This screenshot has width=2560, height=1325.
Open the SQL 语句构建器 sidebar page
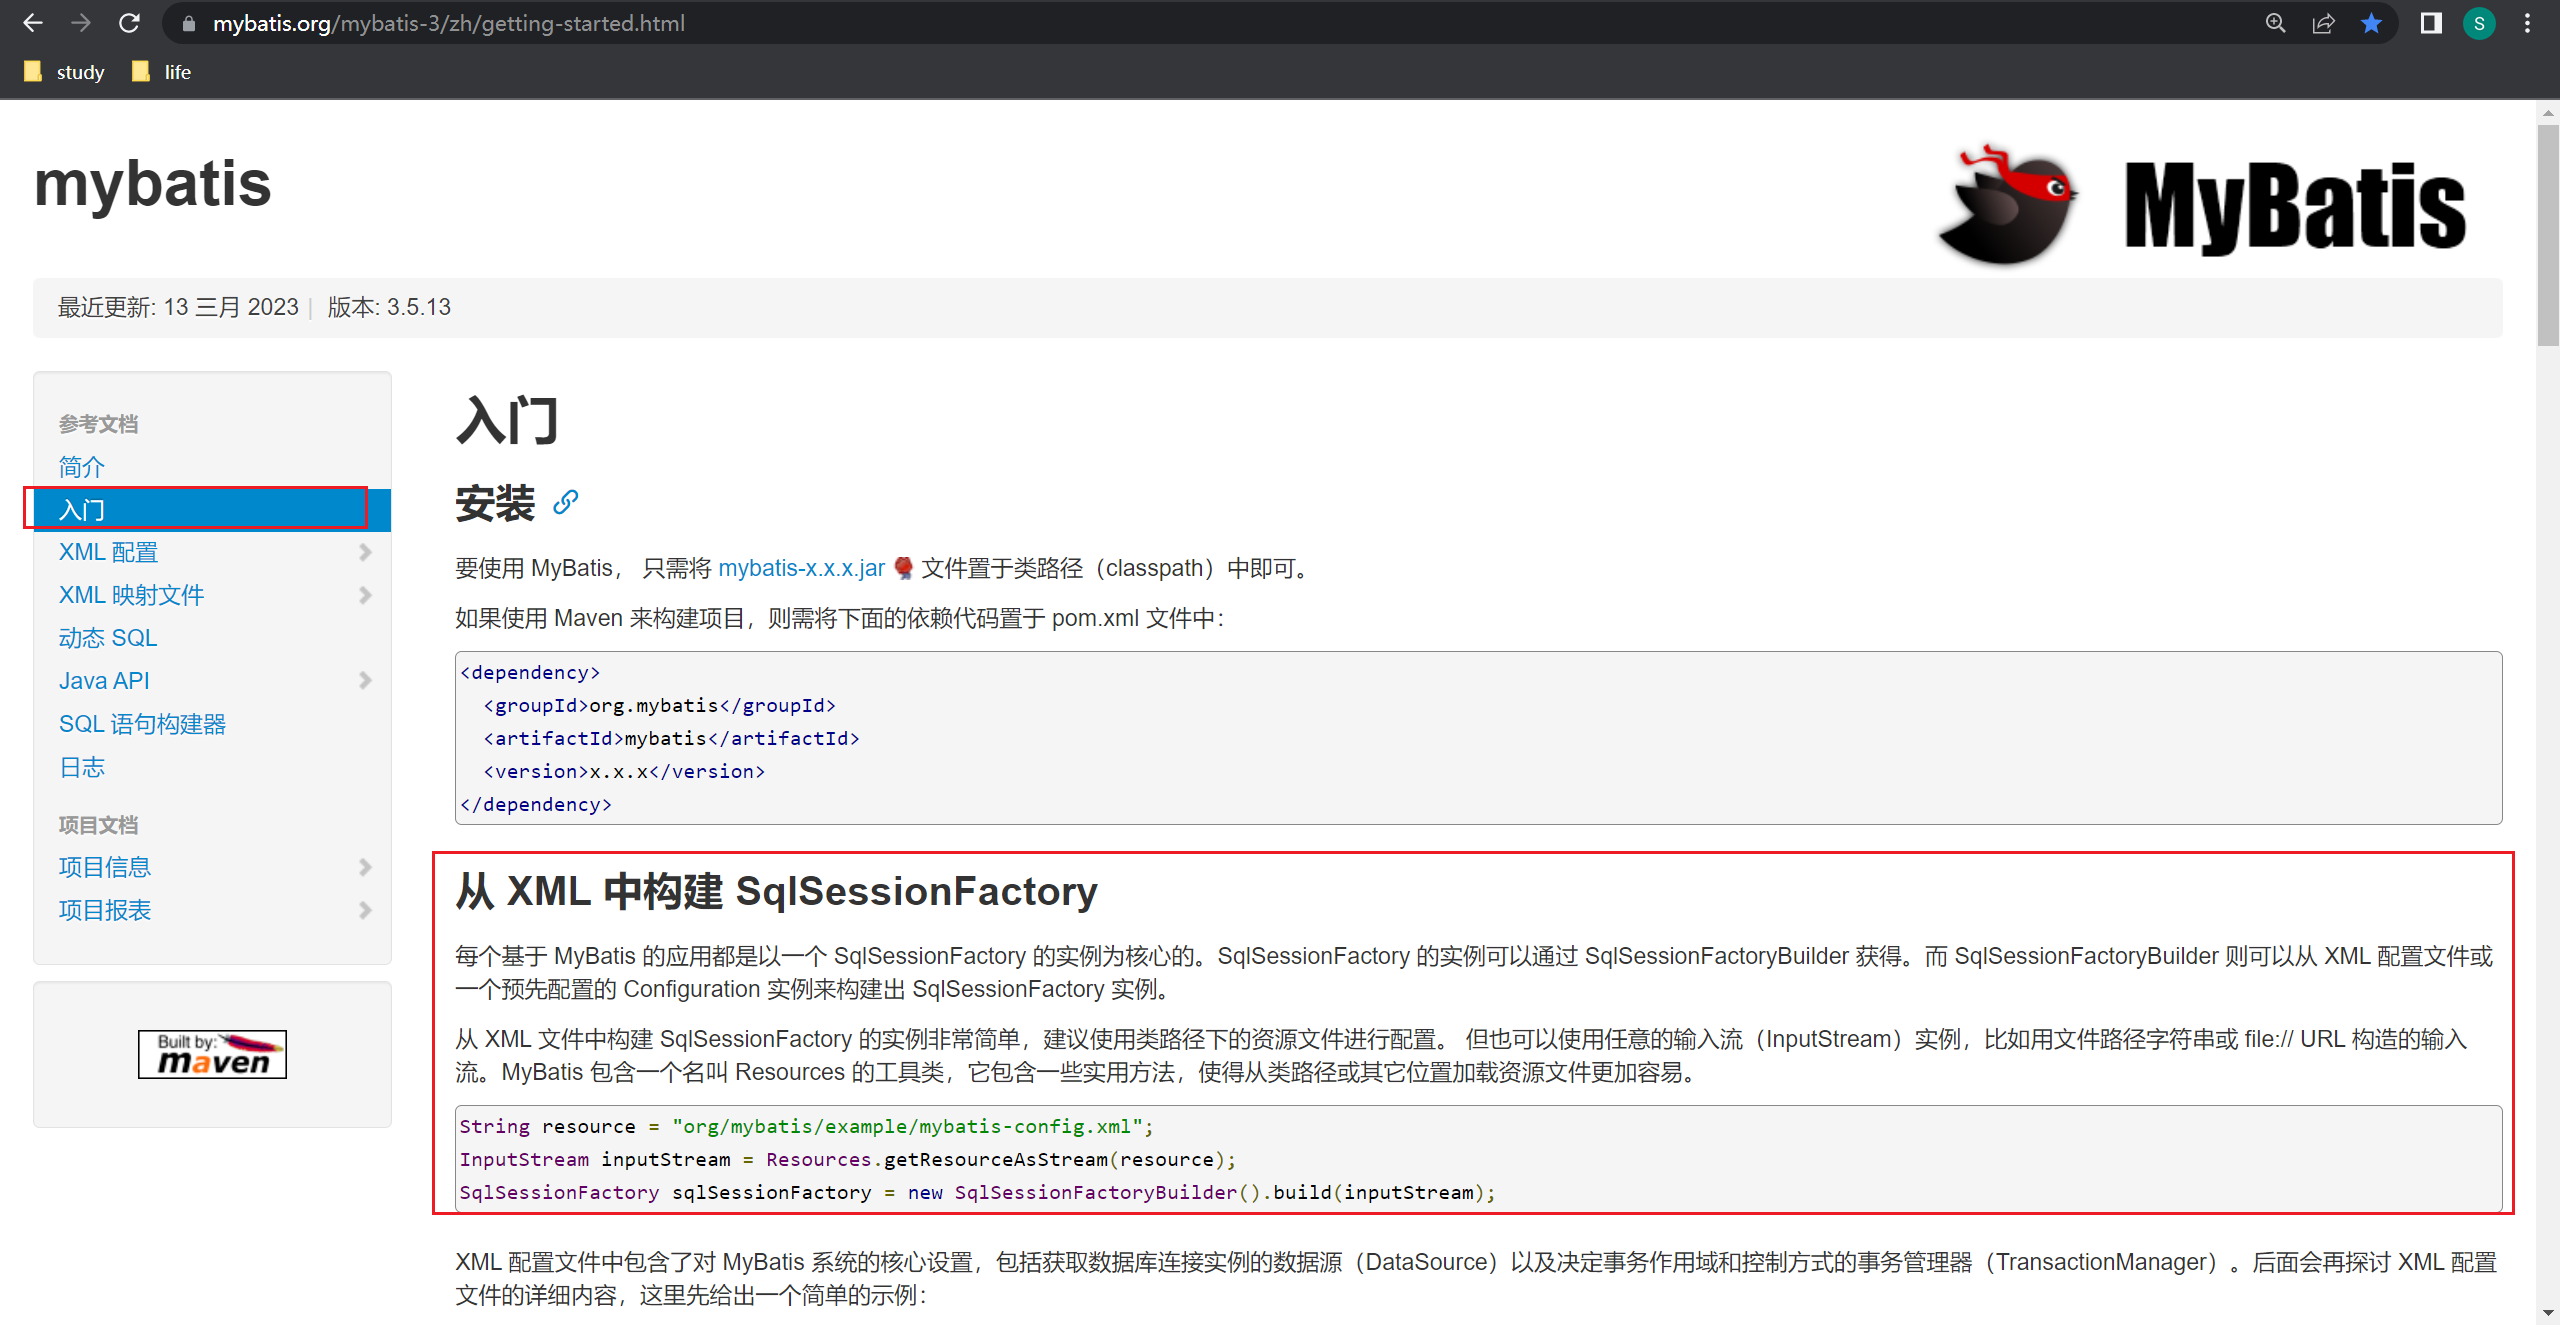point(142,724)
